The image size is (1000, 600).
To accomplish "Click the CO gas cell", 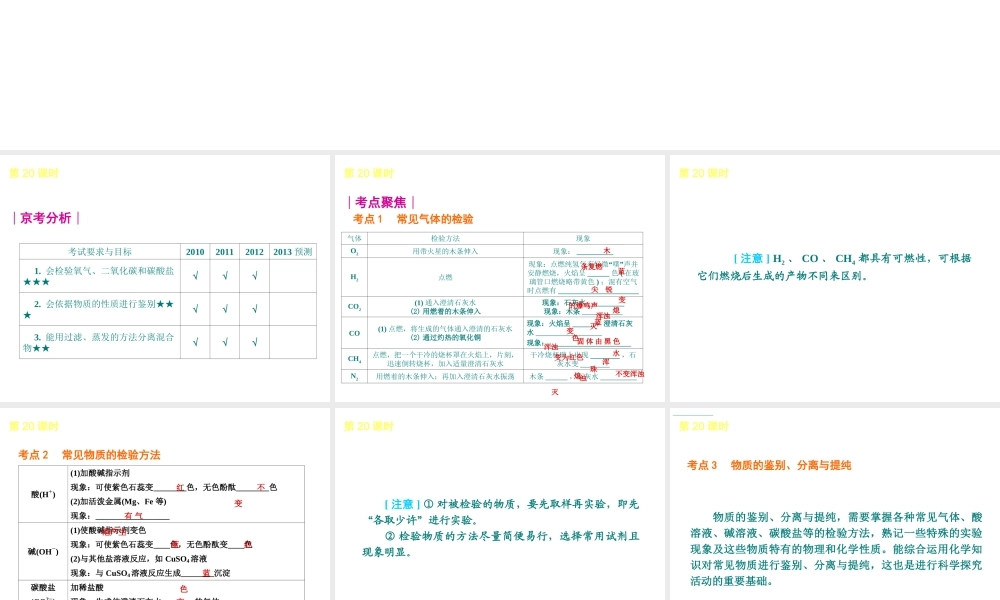I will (355, 333).
